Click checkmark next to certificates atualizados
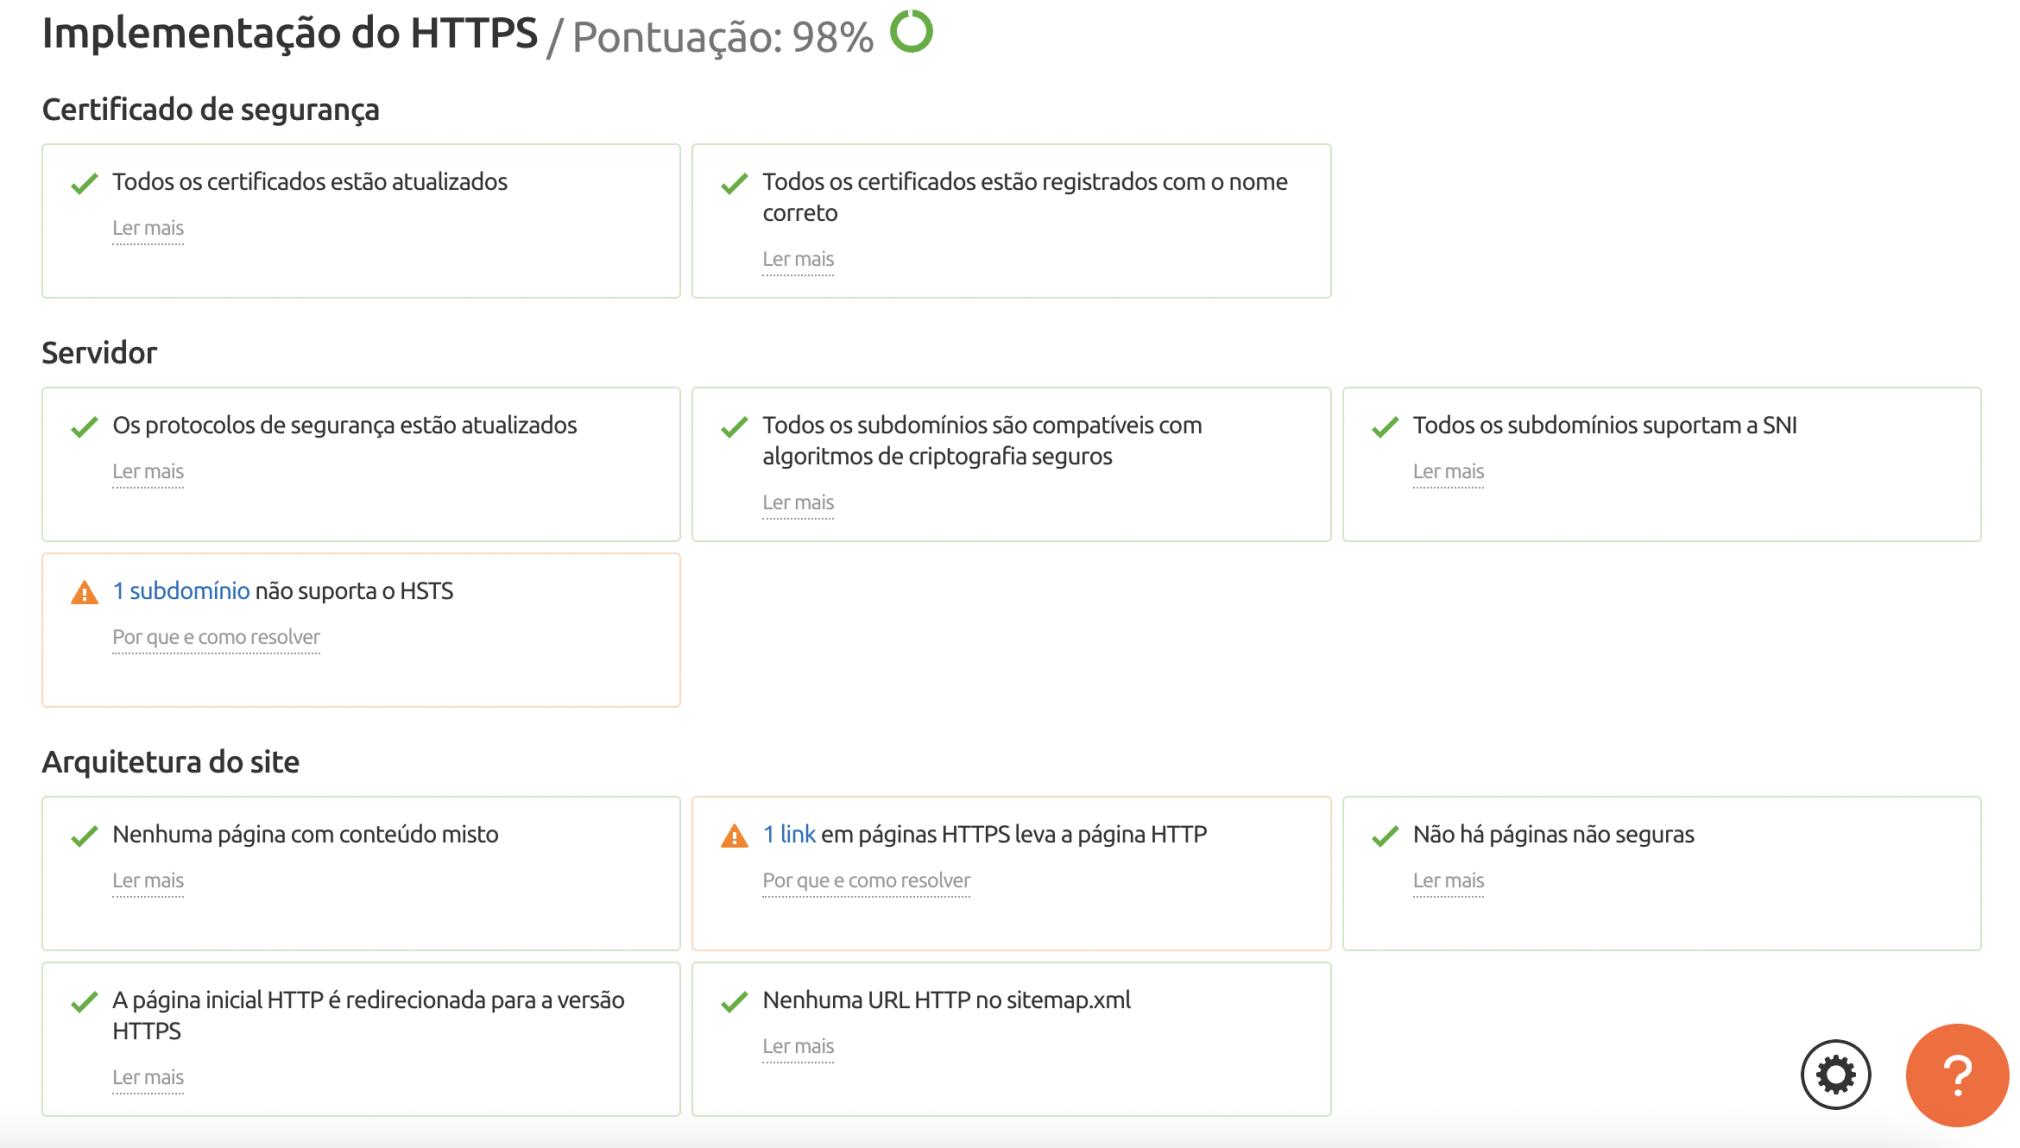The width and height of the screenshot is (2020, 1148). click(85, 184)
